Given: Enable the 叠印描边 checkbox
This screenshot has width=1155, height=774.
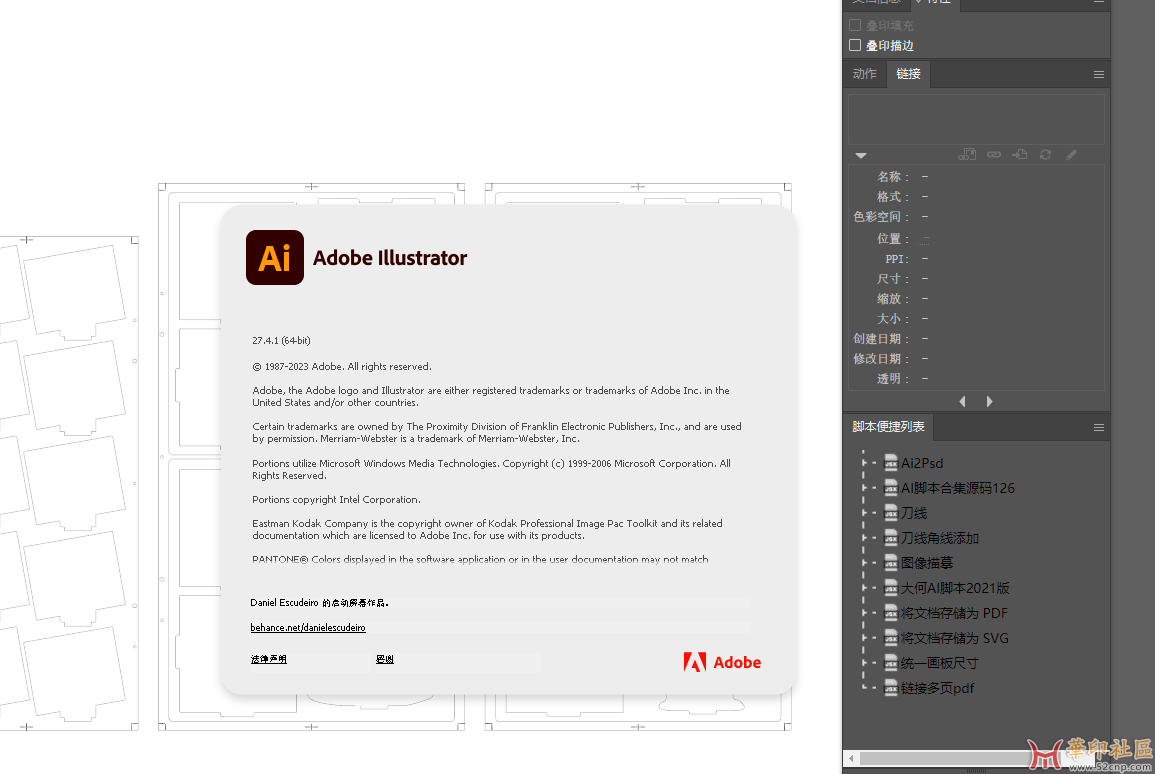Looking at the screenshot, I should [x=855, y=45].
